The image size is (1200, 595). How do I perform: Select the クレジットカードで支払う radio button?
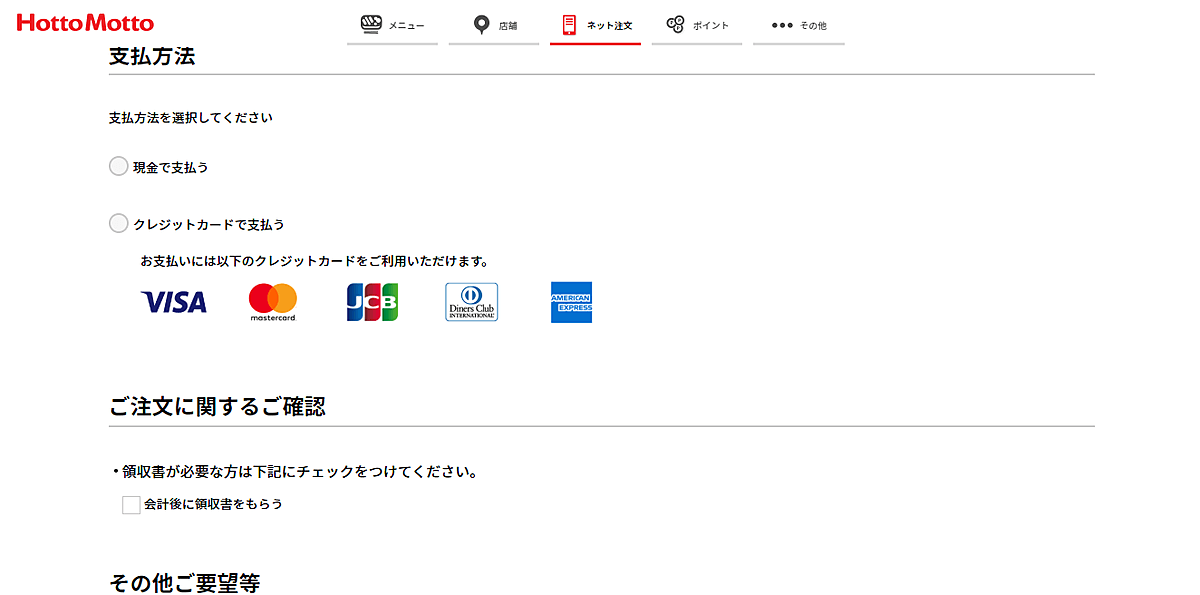[x=118, y=224]
